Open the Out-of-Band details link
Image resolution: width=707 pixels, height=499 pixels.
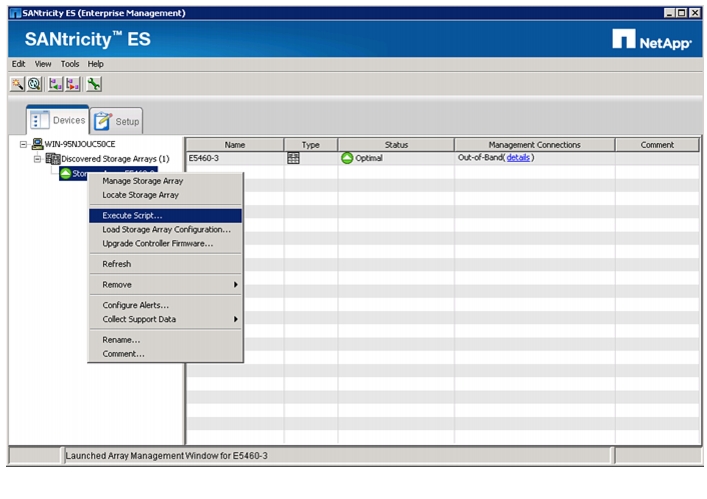tap(518, 158)
